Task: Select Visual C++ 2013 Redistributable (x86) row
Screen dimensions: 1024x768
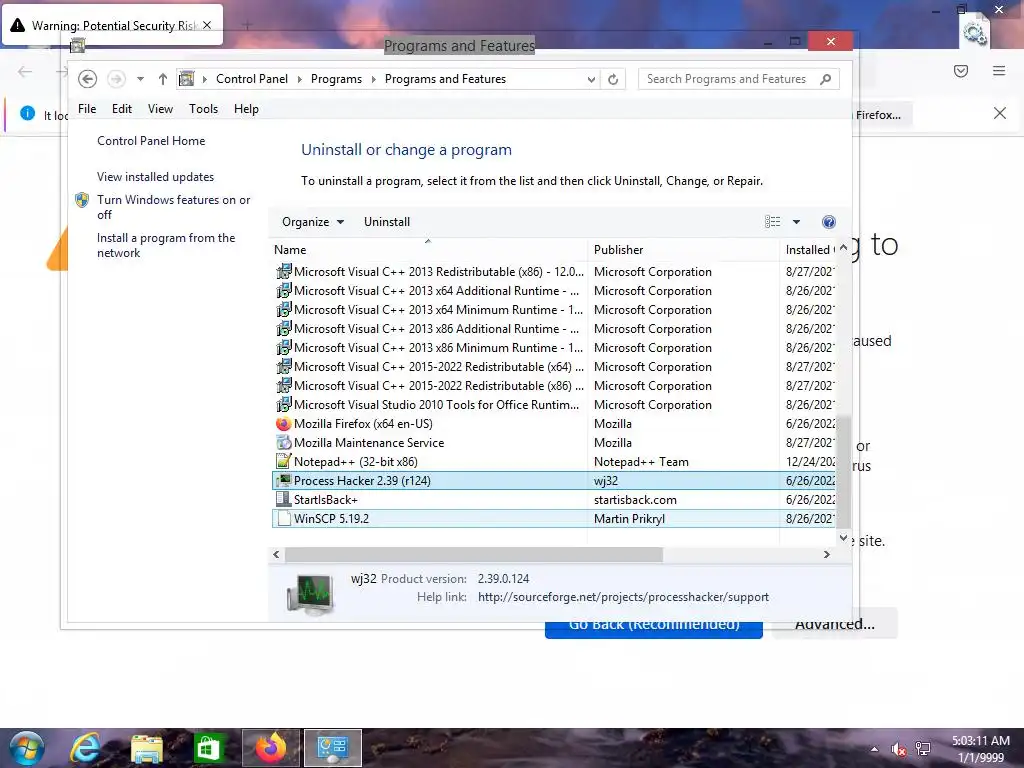Action: [552, 272]
